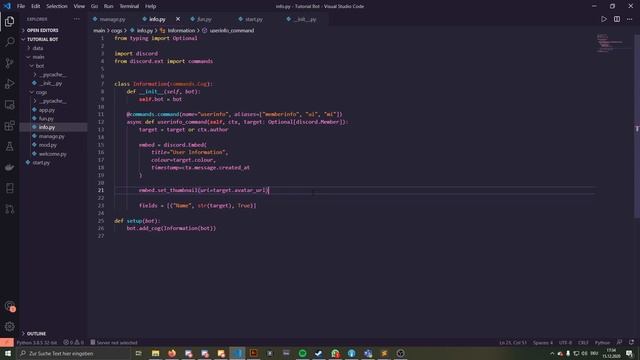The height and width of the screenshot is (360, 640).
Task: Open the Edit menu
Action: click(x=36, y=6)
